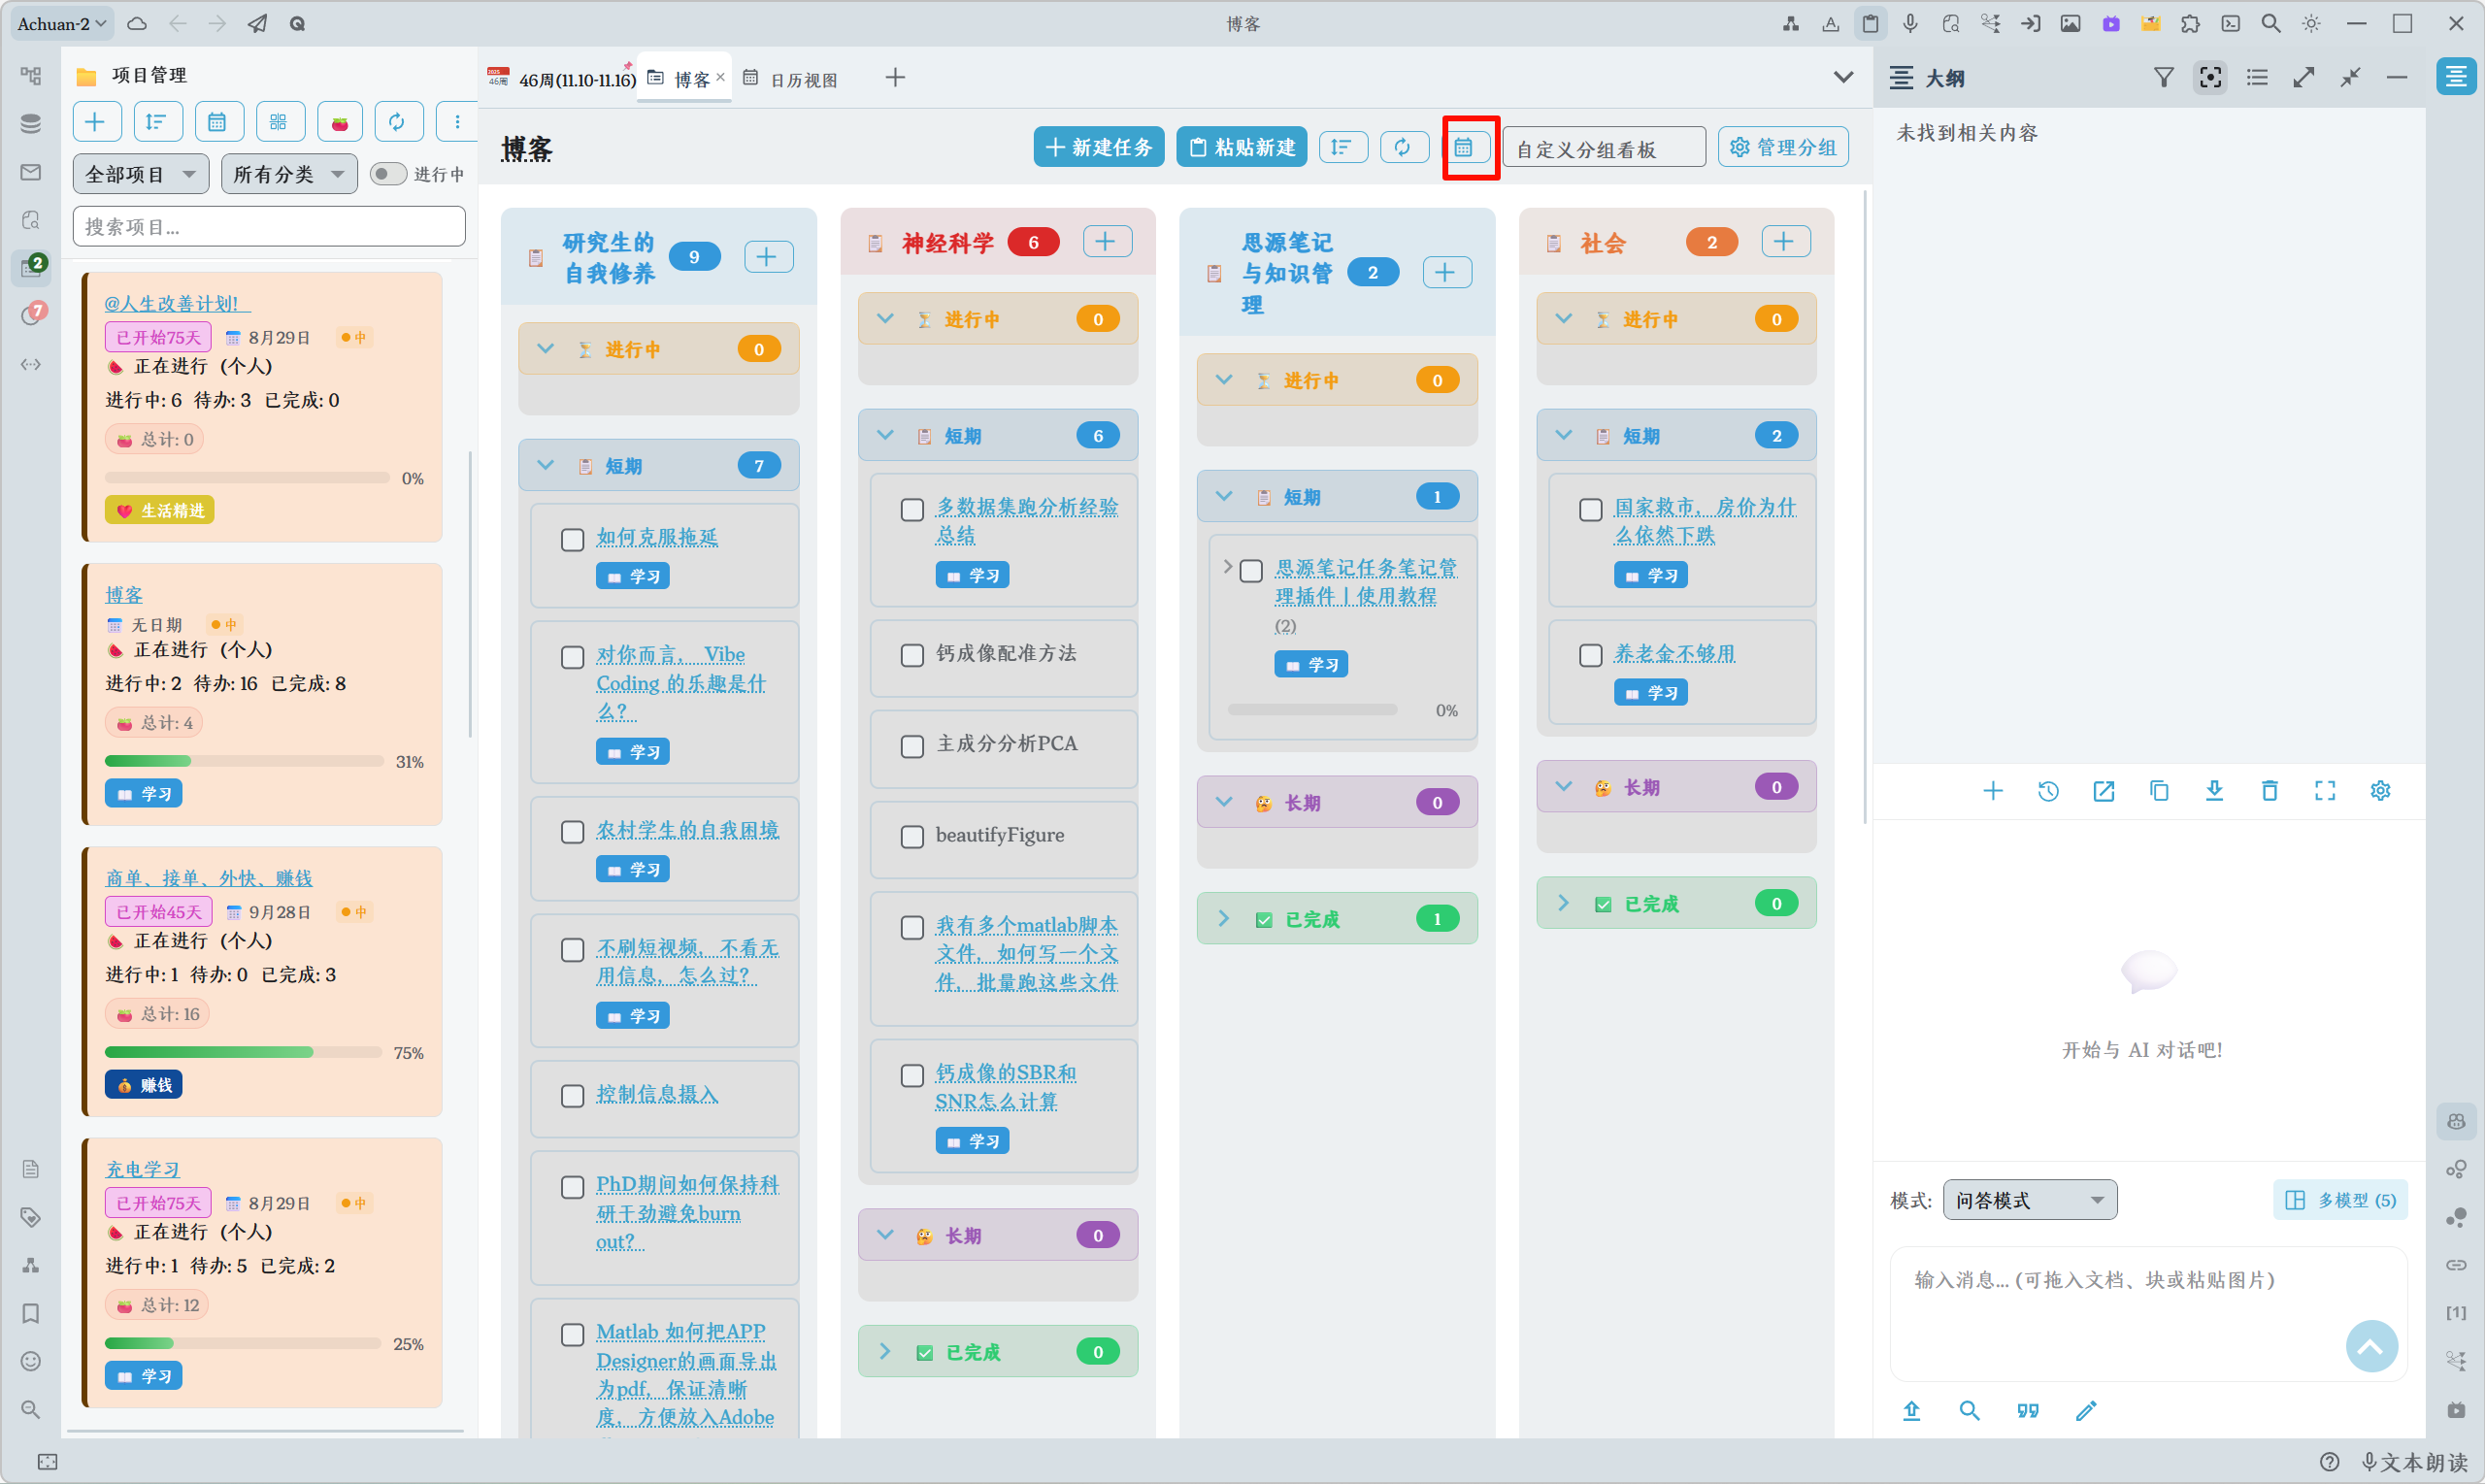Open the 全部项目 dropdown filter

[140, 174]
